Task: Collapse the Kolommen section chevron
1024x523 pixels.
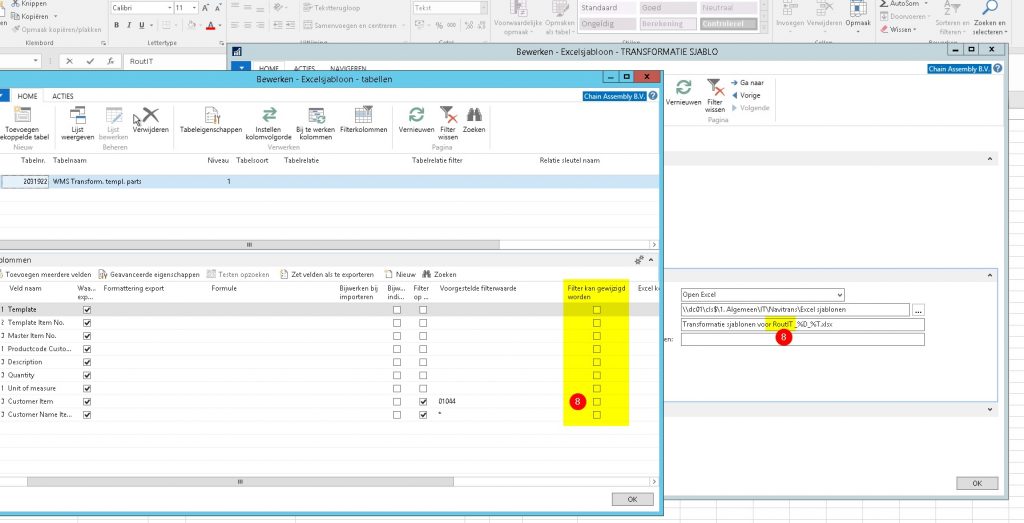Action: pos(651,260)
